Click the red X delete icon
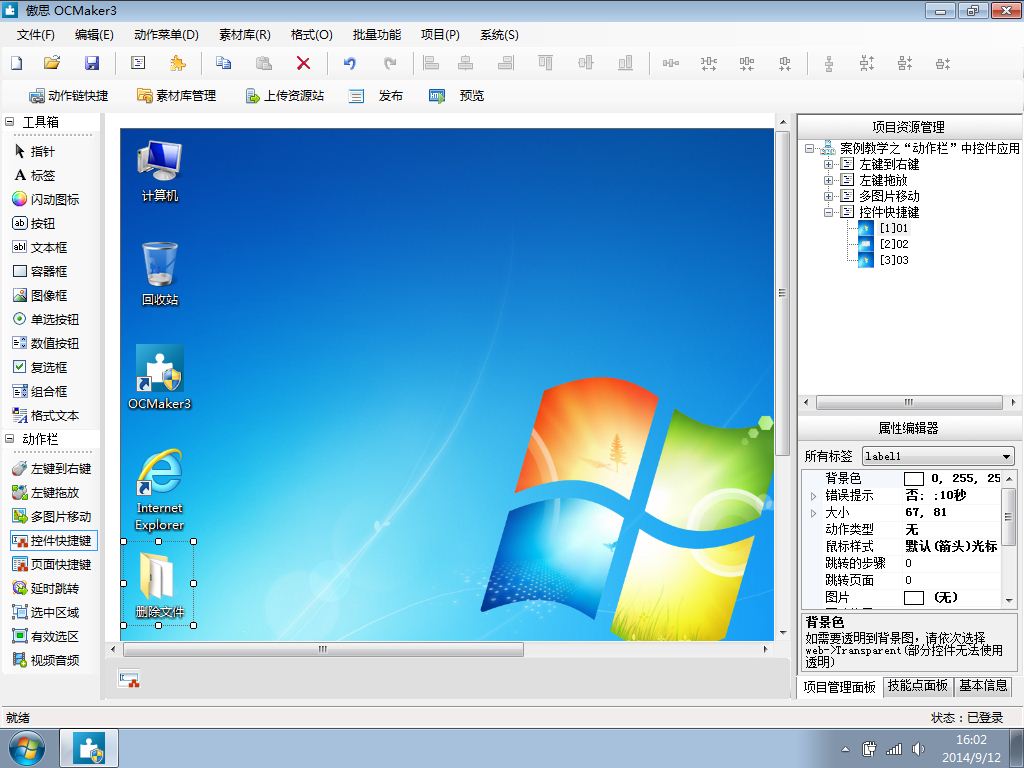Viewport: 1024px width, 768px height. [303, 63]
